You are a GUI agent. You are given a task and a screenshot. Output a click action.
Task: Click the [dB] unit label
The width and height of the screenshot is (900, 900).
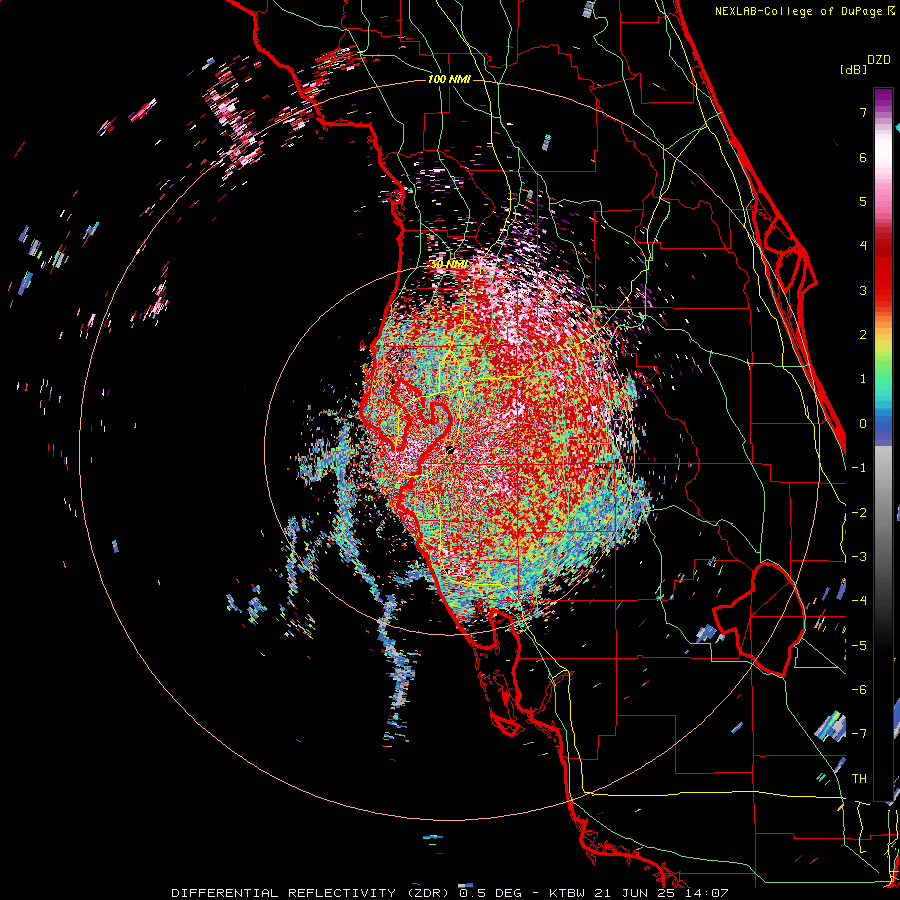coord(853,69)
